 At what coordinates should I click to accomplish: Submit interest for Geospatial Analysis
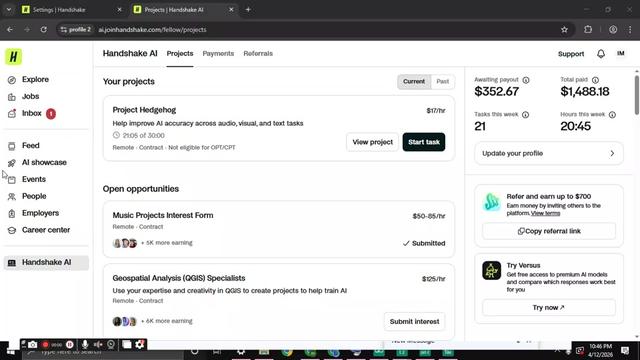414,322
